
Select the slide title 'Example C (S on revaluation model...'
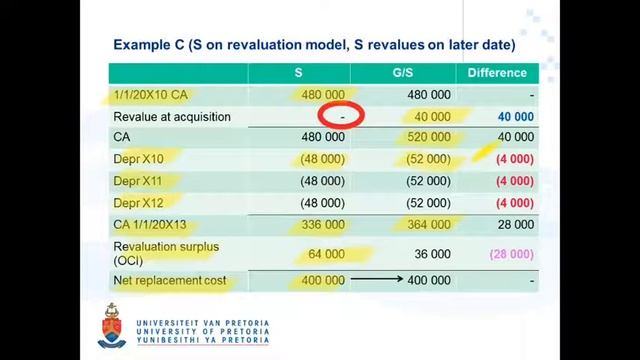pos(314,44)
